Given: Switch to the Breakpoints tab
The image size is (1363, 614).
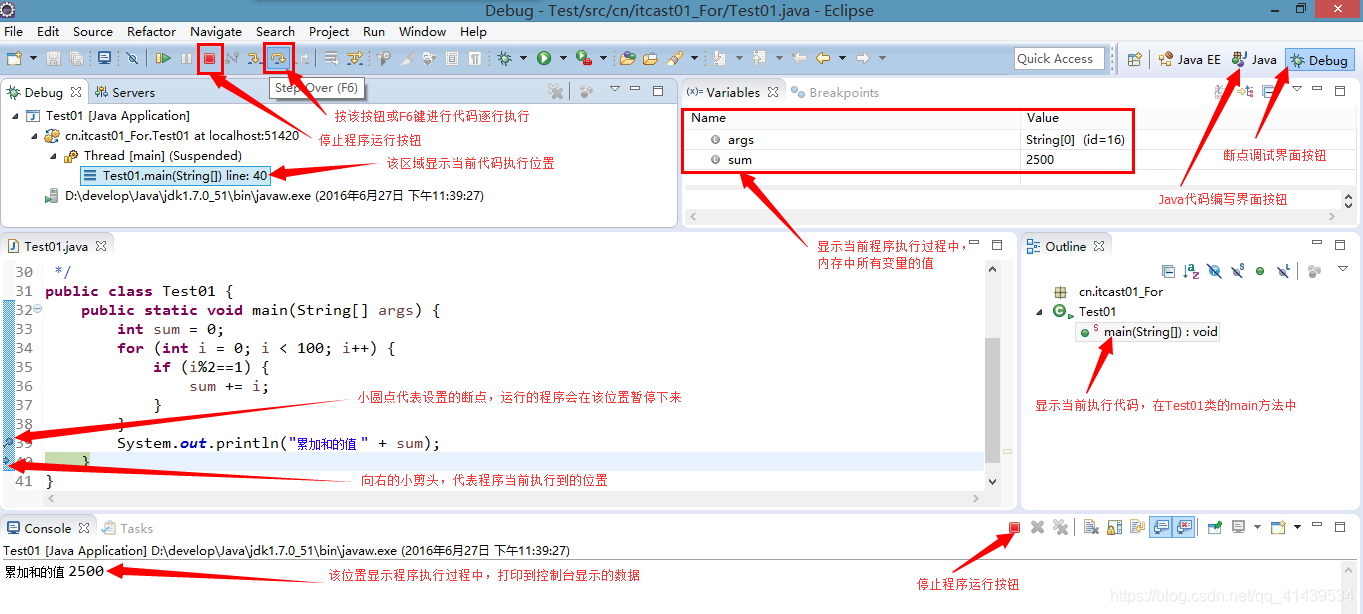Looking at the screenshot, I should [x=834, y=92].
